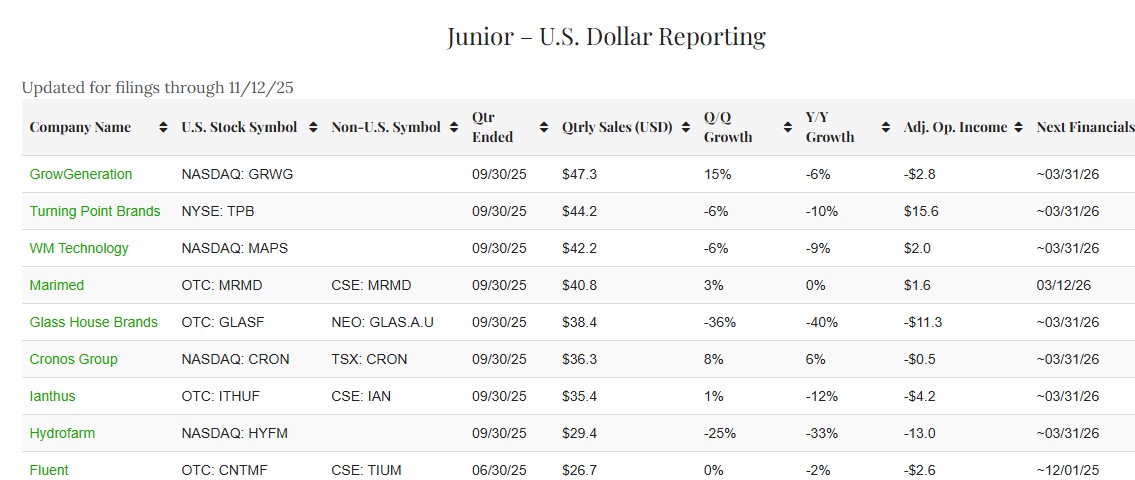Viewport: 1135px width, 480px height.
Task: Open the GrowGeneration company link
Action: (81, 174)
